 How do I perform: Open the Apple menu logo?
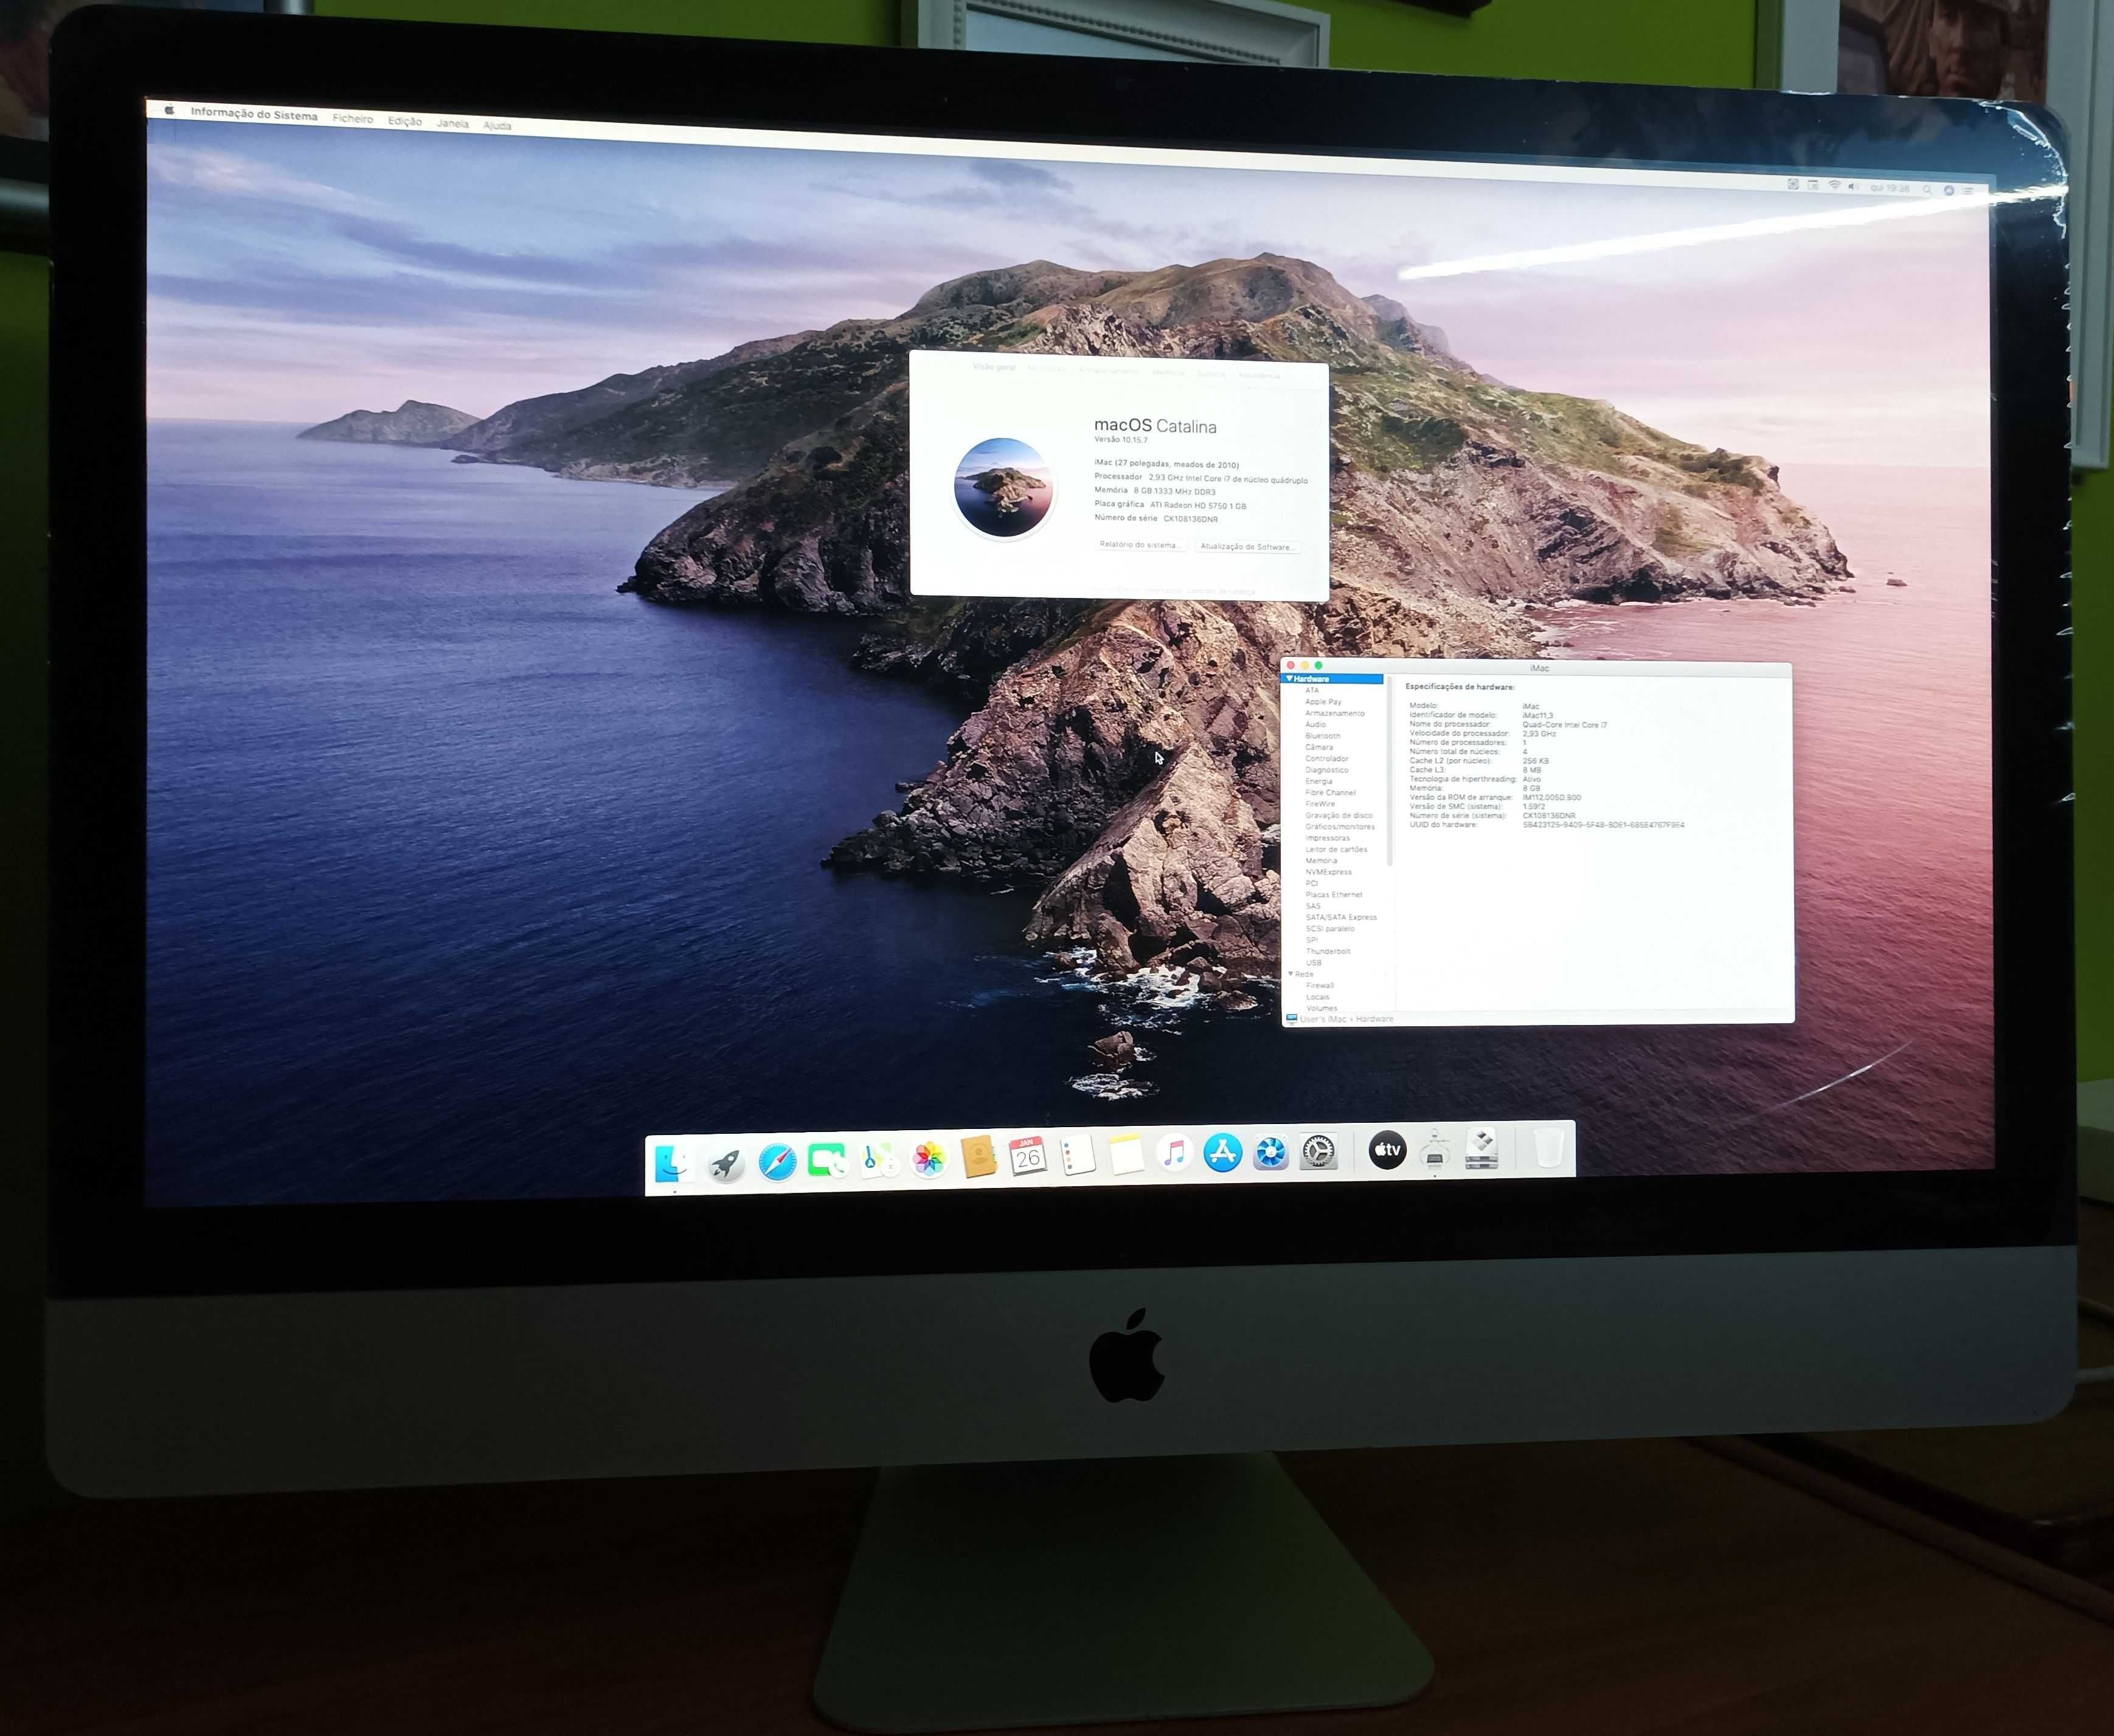pos(169,110)
